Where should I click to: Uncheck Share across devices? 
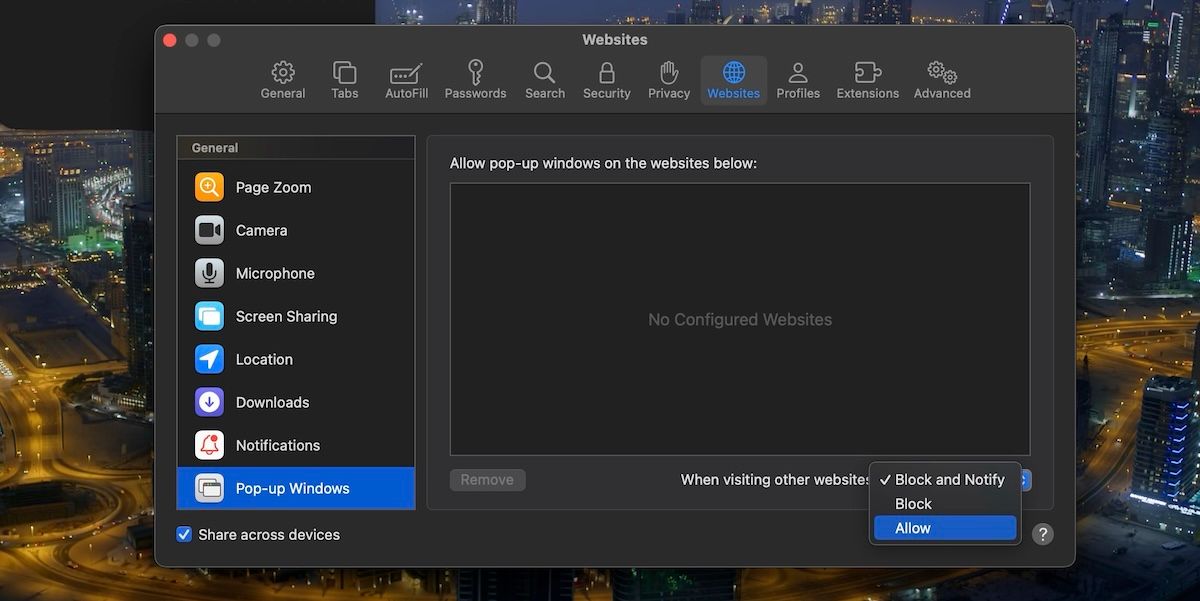[x=184, y=534]
